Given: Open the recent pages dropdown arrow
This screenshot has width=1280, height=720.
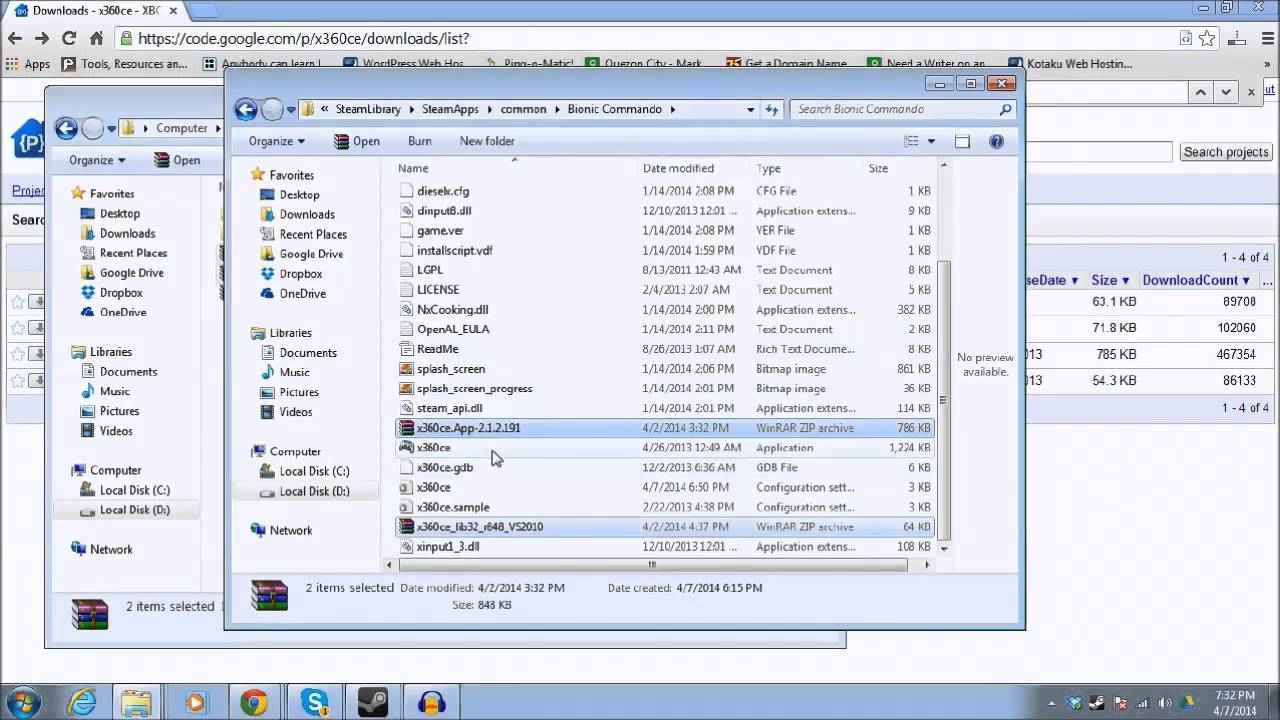Looking at the screenshot, I should tap(291, 110).
